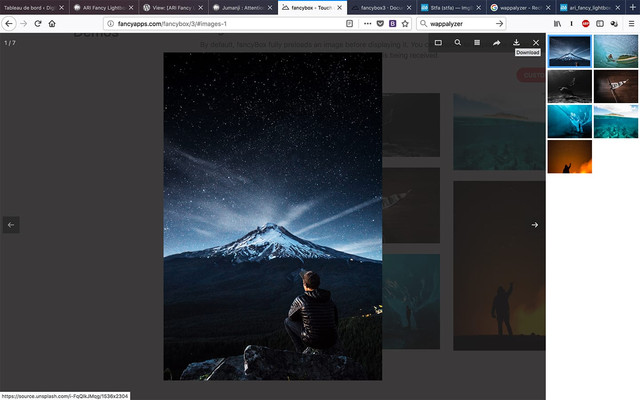The width and height of the screenshot is (640, 400).
Task: Close the wappalyzer tab
Action: tap(548, 7)
